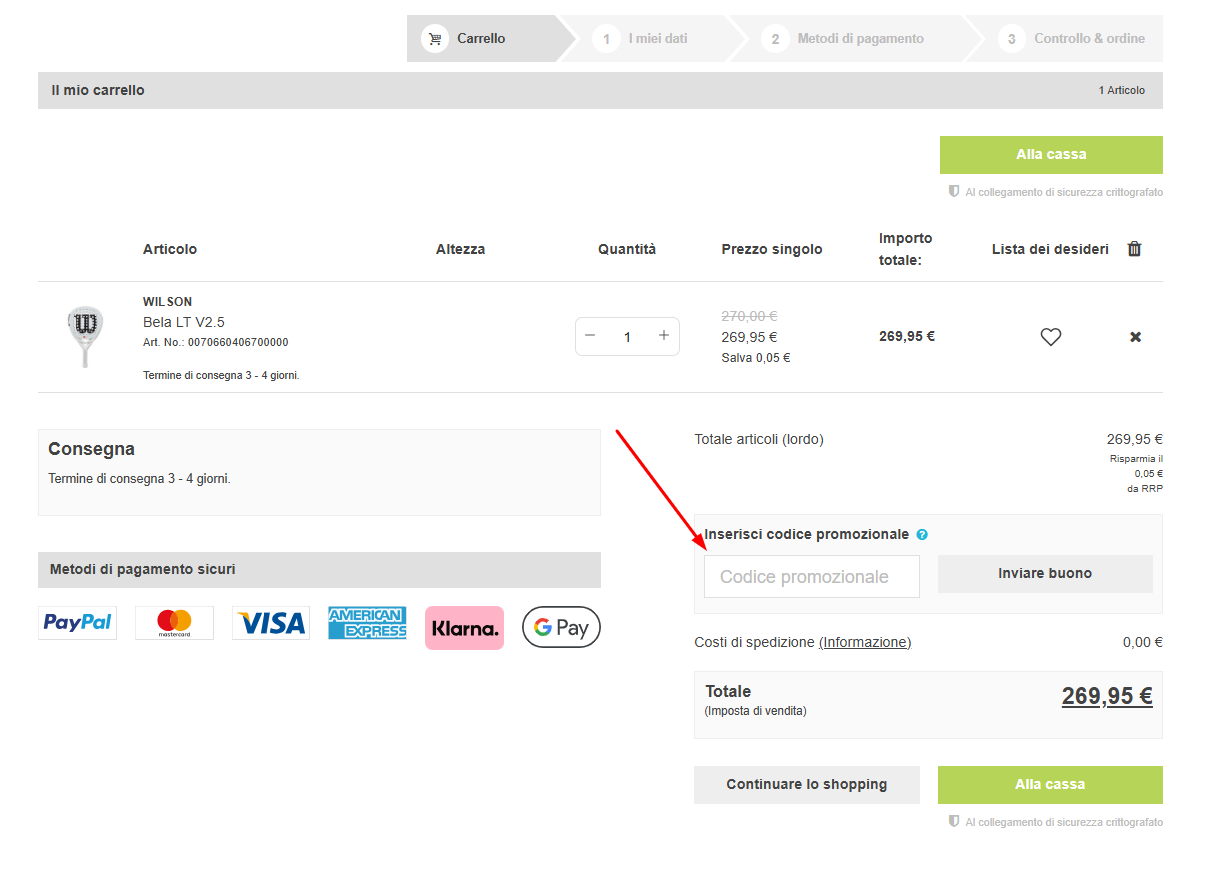Viewport: 1211px width, 869px height.
Task: Click top Alla cassa checkout button
Action: click(1050, 155)
